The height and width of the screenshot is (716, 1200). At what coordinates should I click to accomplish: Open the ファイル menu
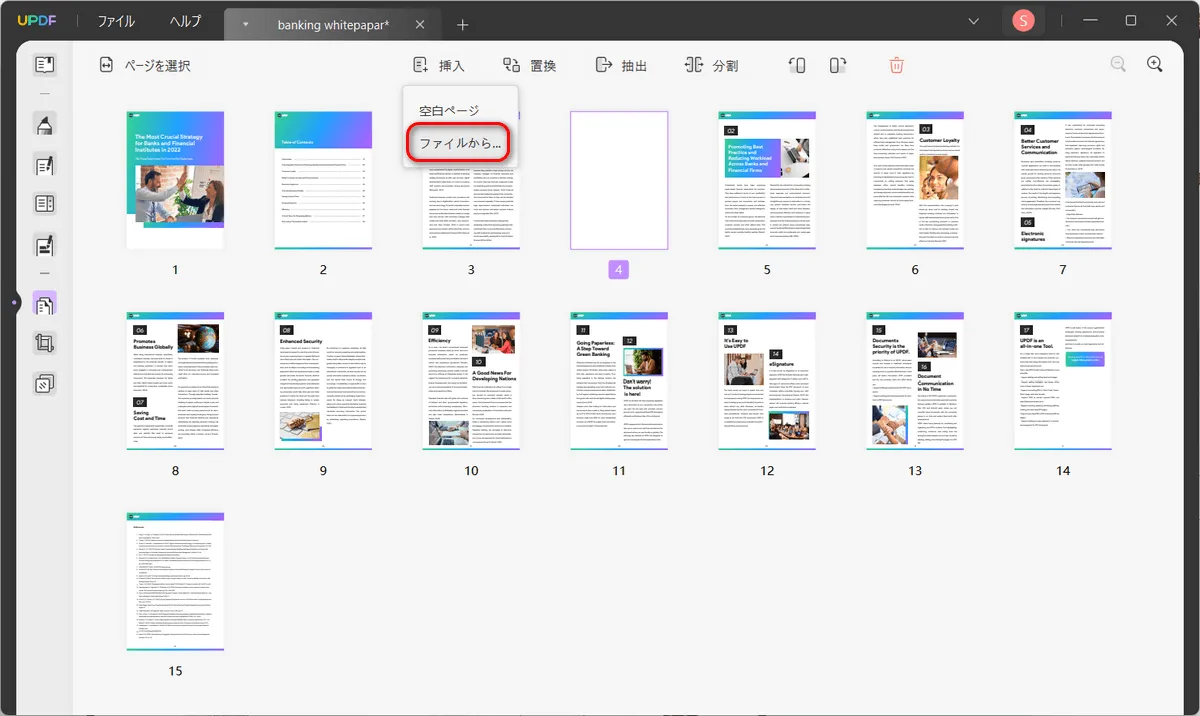click(116, 22)
